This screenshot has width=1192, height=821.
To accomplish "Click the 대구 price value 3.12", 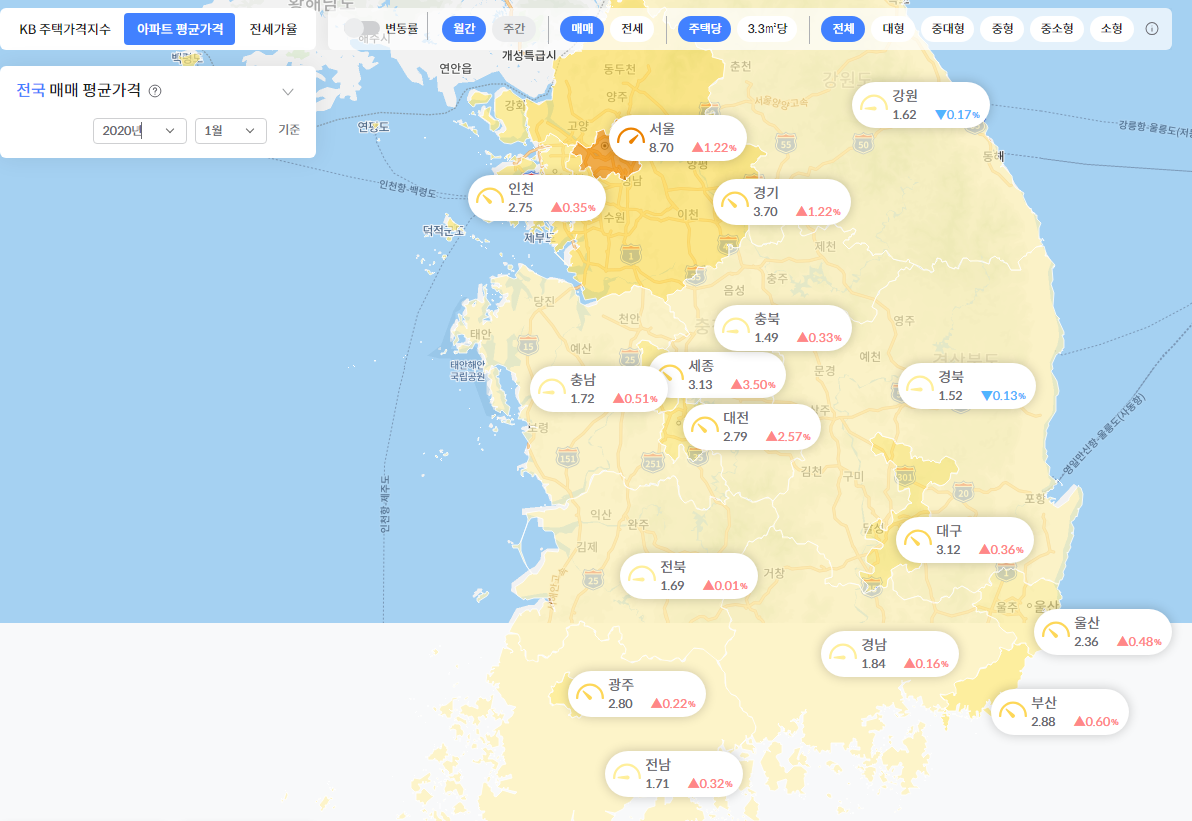I will click(948, 550).
